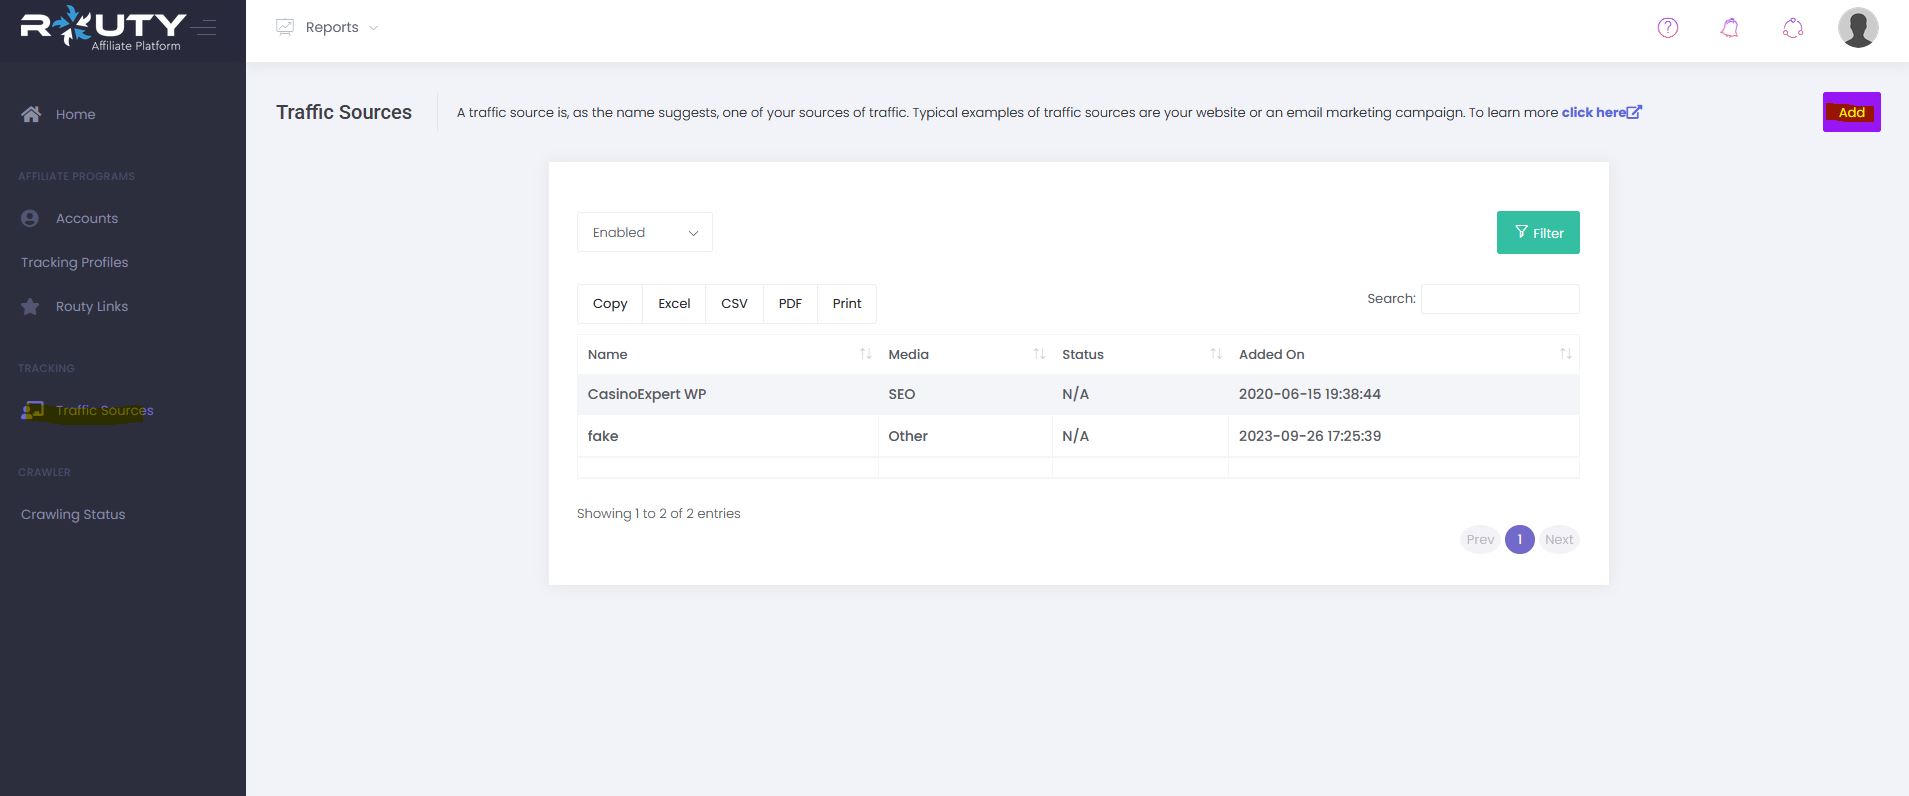Viewport: 1909px width, 796px height.
Task: Export the table as PDF
Action: point(790,303)
